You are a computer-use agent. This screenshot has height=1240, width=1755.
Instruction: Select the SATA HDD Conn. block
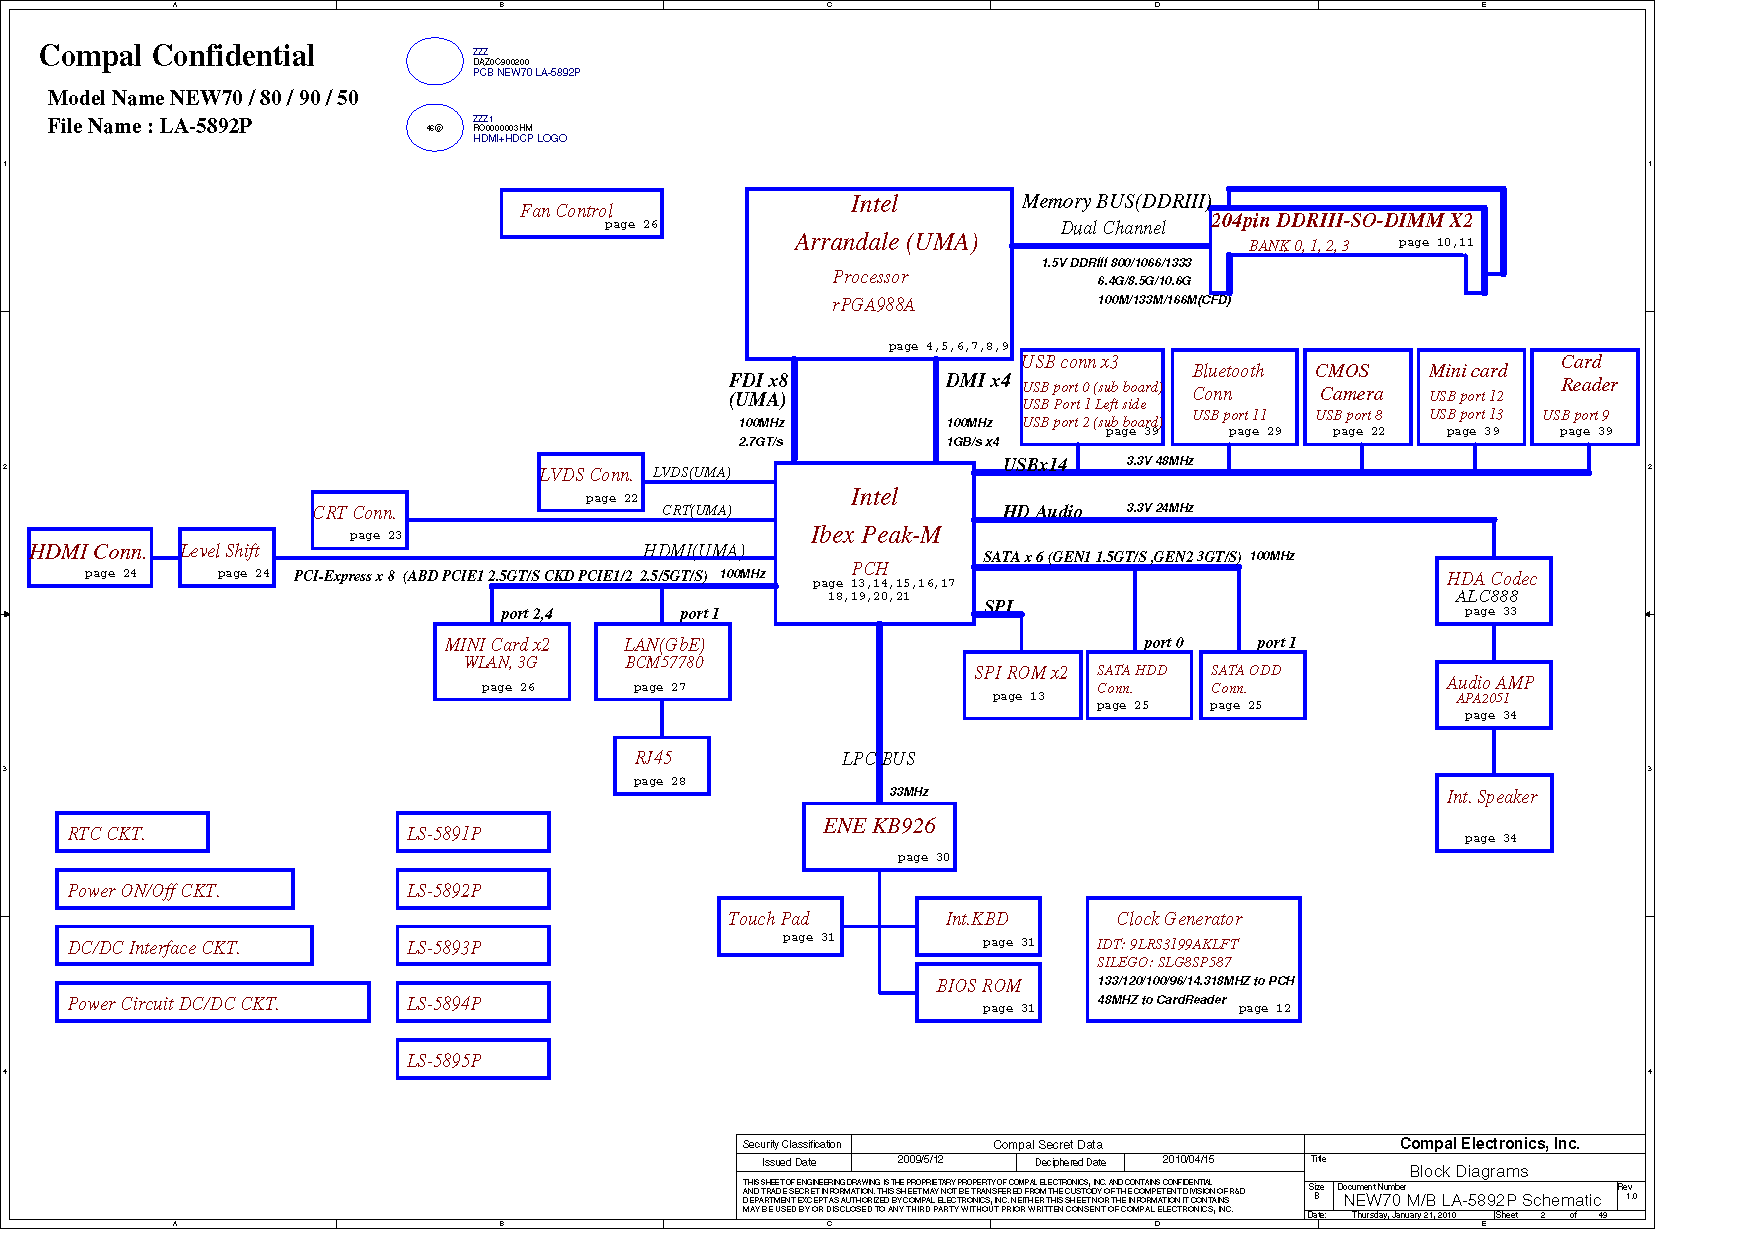pyautogui.click(x=1139, y=685)
